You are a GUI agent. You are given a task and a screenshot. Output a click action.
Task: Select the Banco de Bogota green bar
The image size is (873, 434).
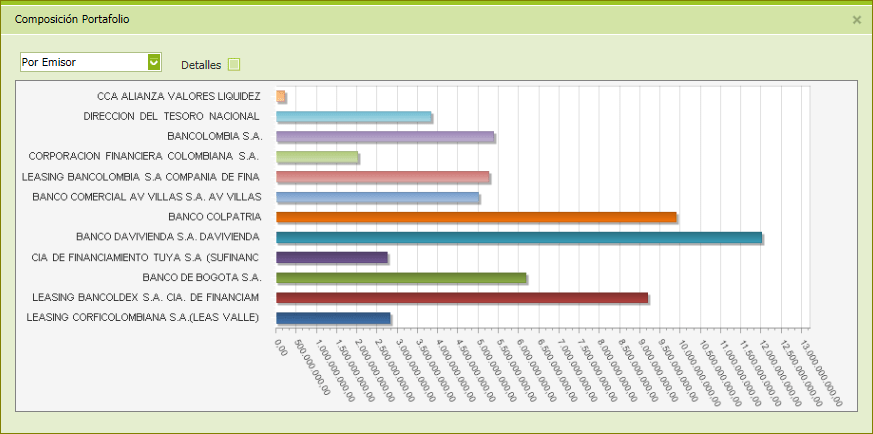401,277
